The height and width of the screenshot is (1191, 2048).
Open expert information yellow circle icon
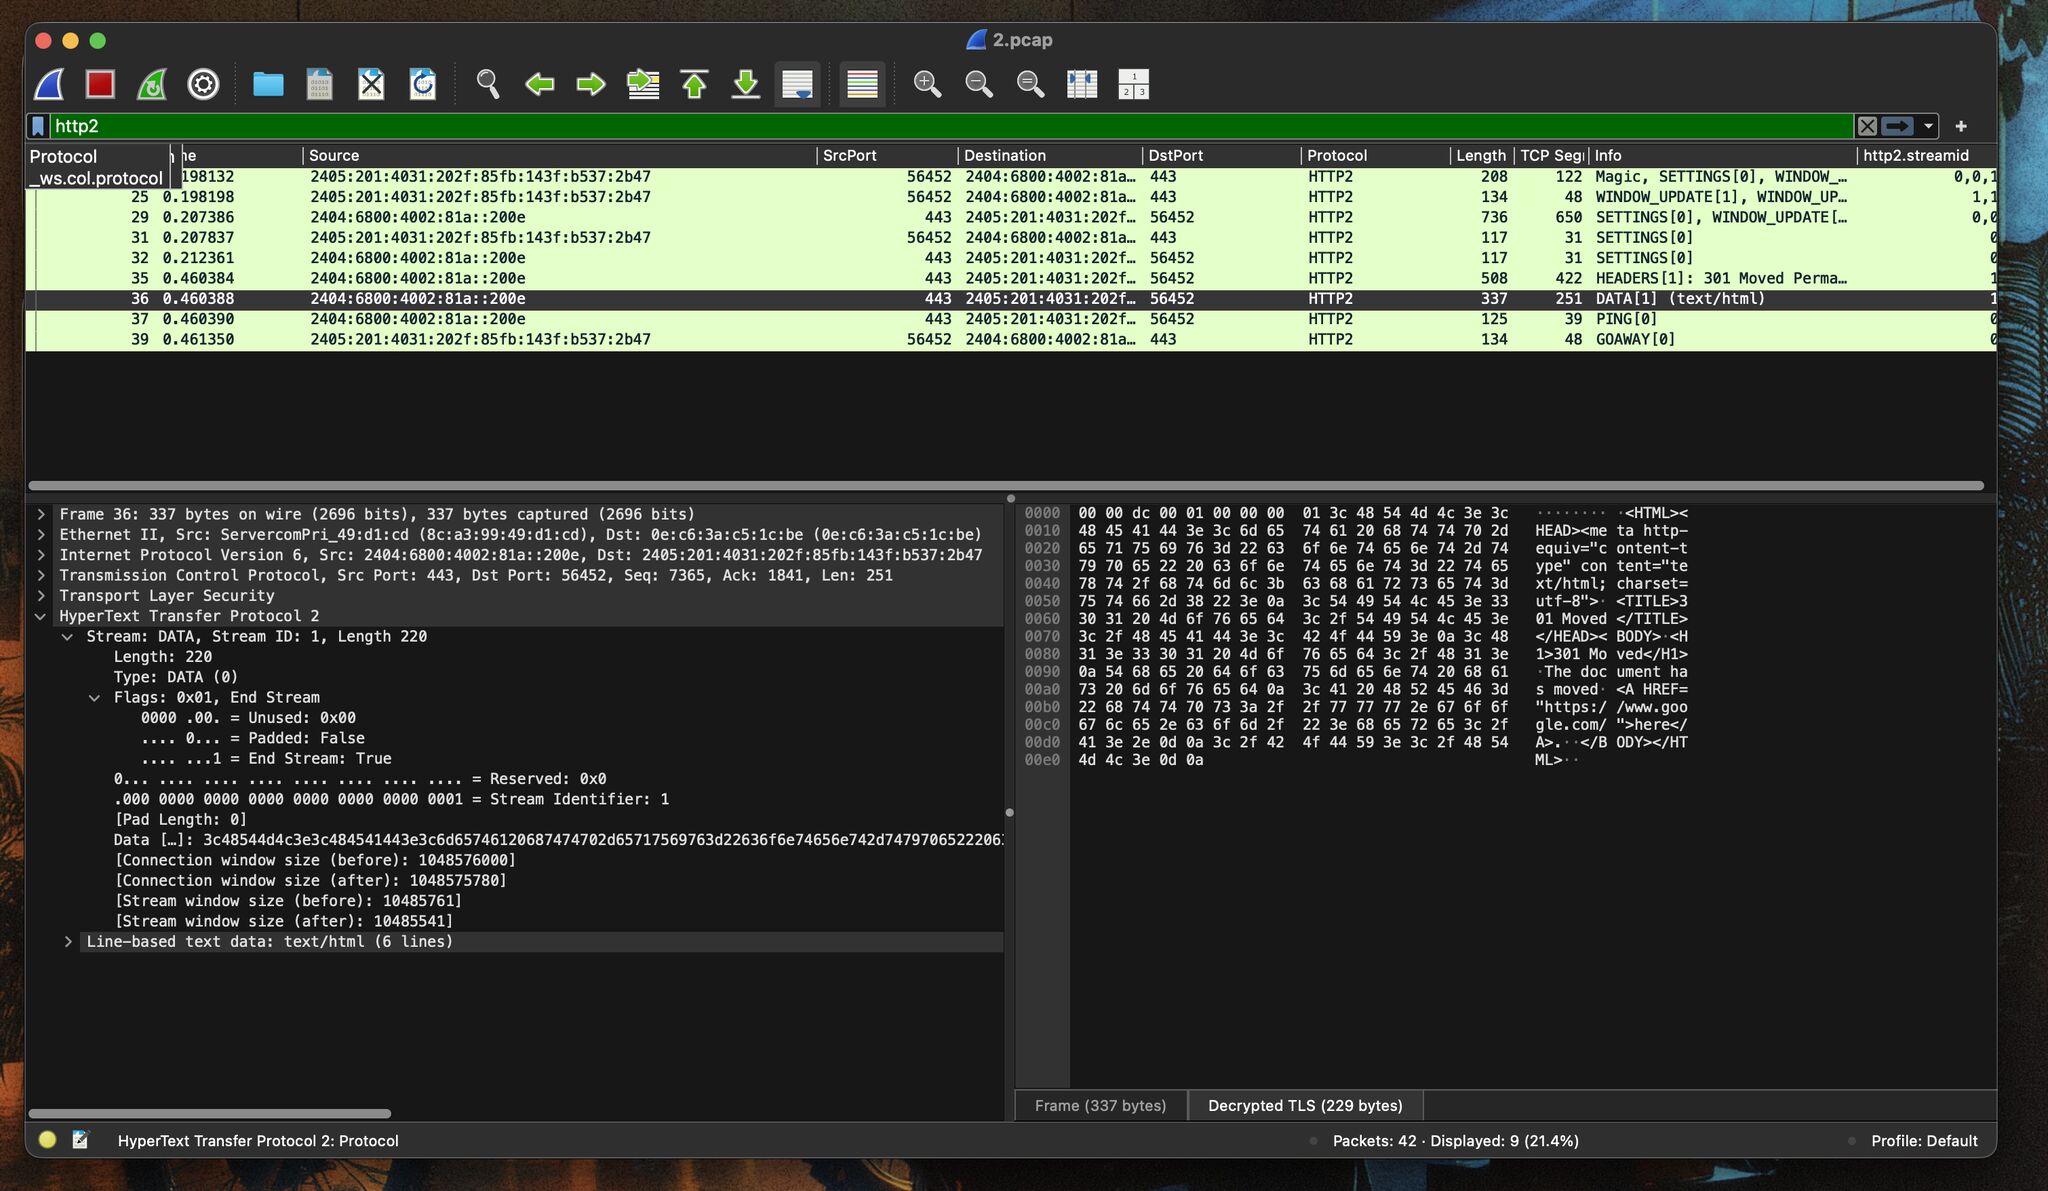[47, 1140]
